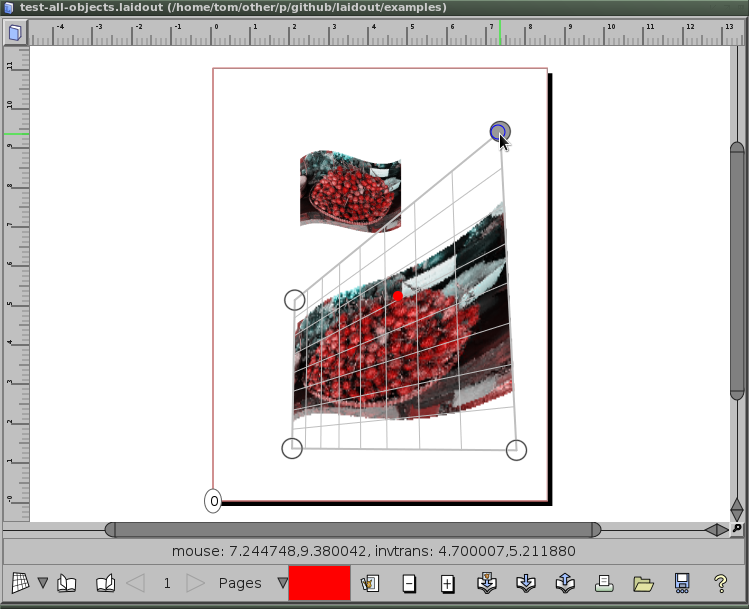Viewport: 749px width, 609px height.
Task: Save the document with floppy disk icon
Action: pos(682,583)
